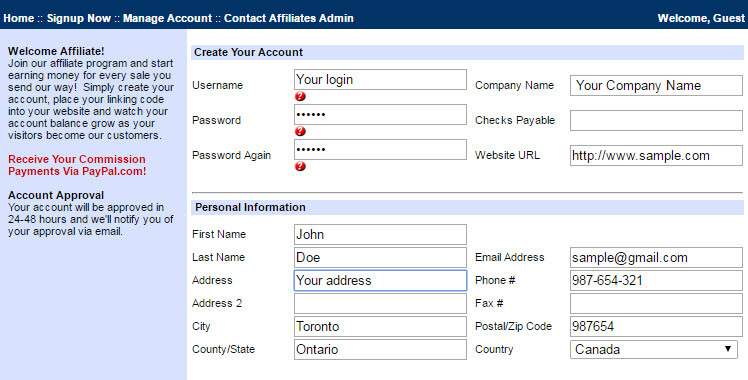Viewport: 748px width, 380px height.
Task: Click Contact Affiliates Admin link
Action: pos(289,18)
